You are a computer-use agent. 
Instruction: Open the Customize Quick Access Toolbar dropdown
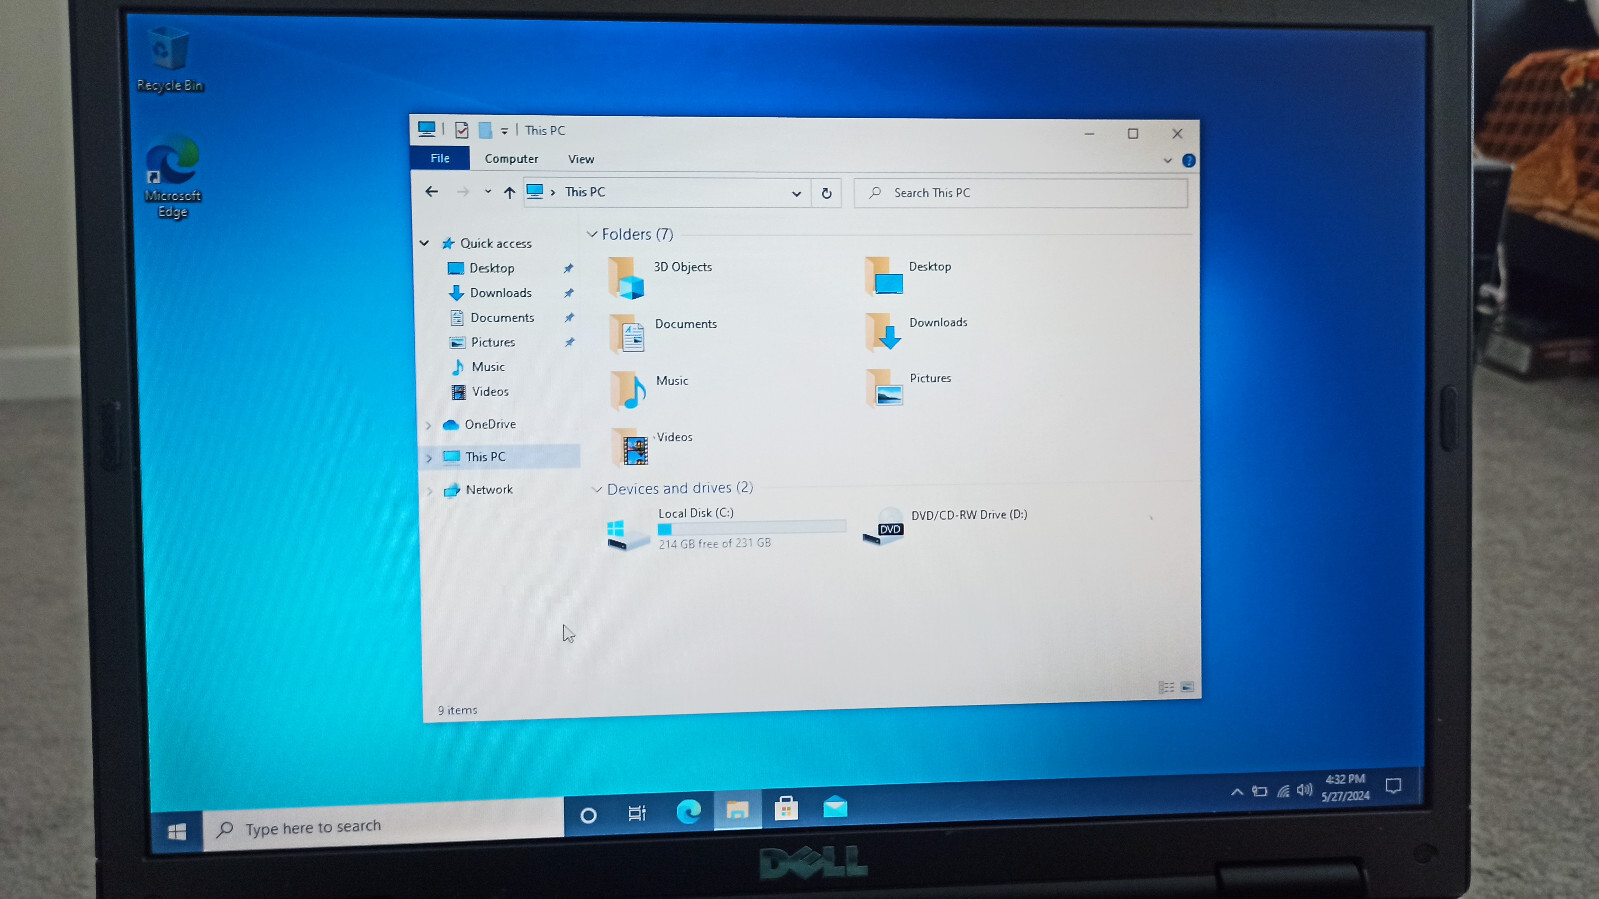click(x=504, y=130)
